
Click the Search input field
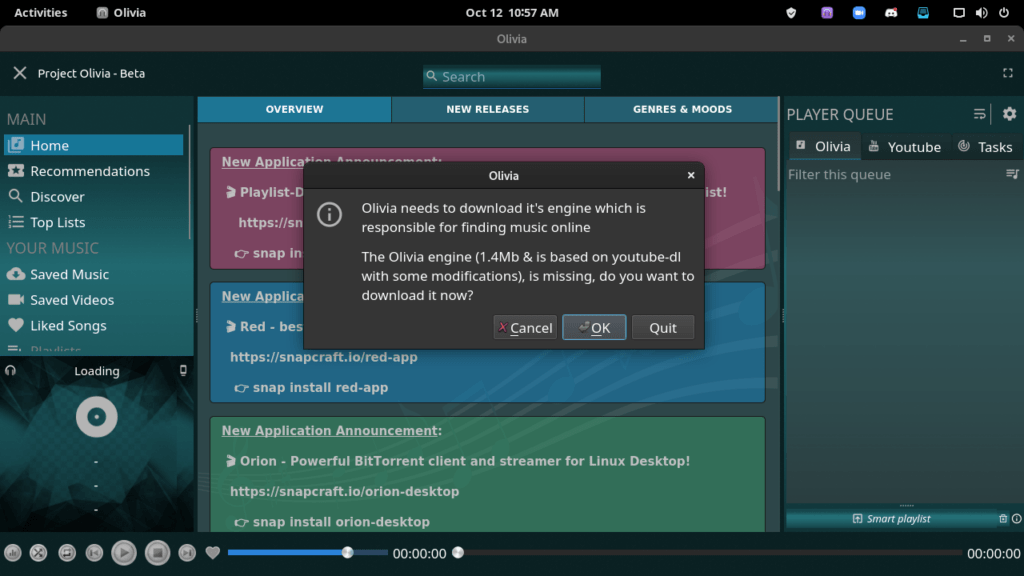pyautogui.click(x=511, y=77)
